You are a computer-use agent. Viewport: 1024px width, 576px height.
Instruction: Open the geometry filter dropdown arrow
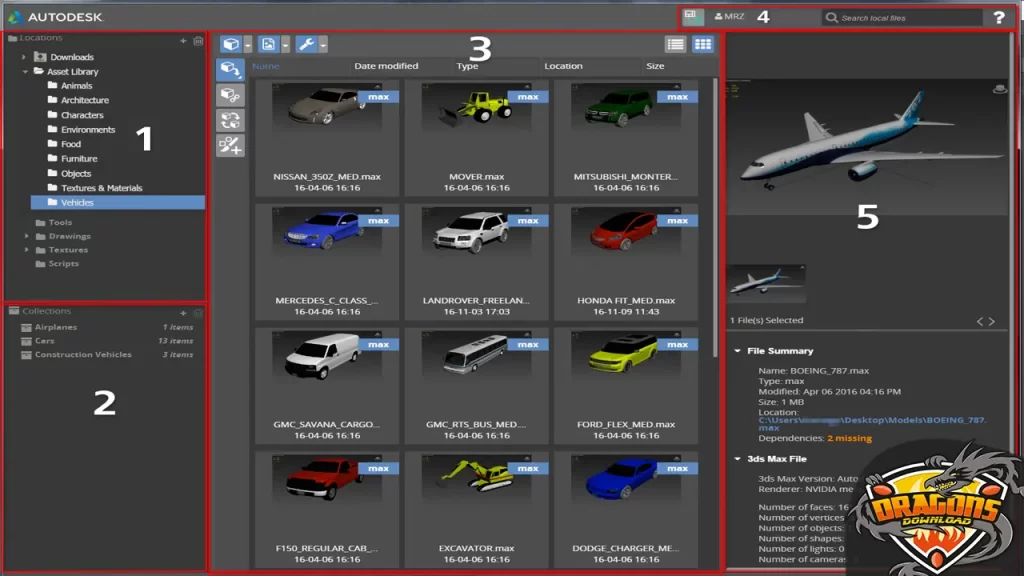click(248, 44)
